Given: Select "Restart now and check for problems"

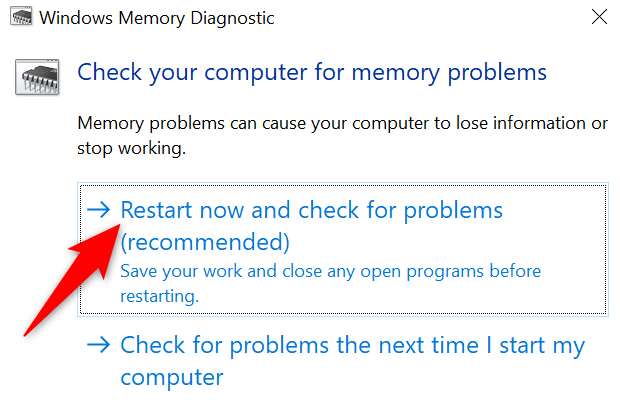Looking at the screenshot, I should click(311, 211).
